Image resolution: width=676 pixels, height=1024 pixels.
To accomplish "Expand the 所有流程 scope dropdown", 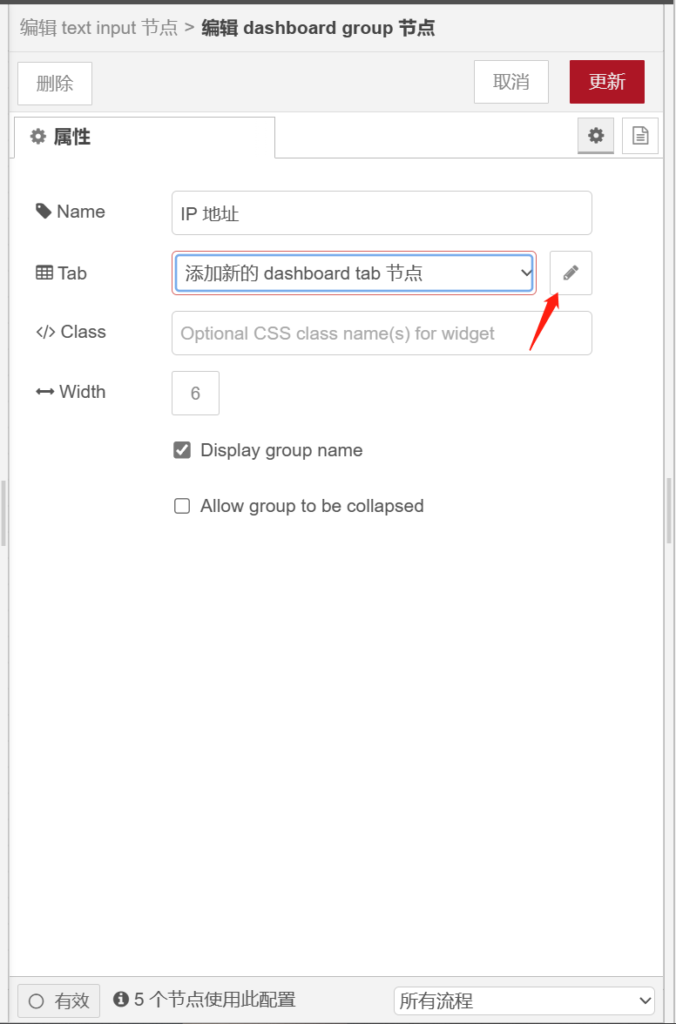I will click(524, 1000).
